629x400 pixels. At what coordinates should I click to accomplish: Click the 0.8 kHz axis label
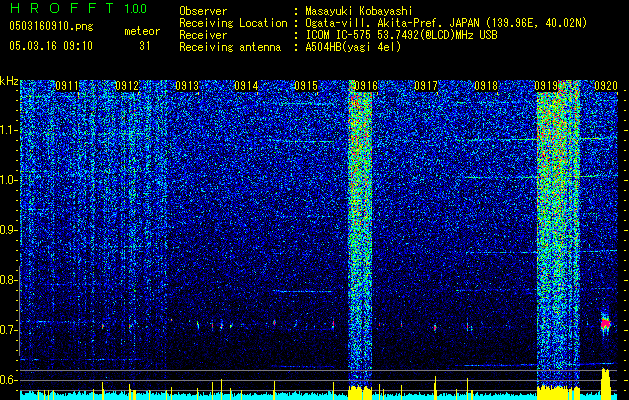[9, 280]
